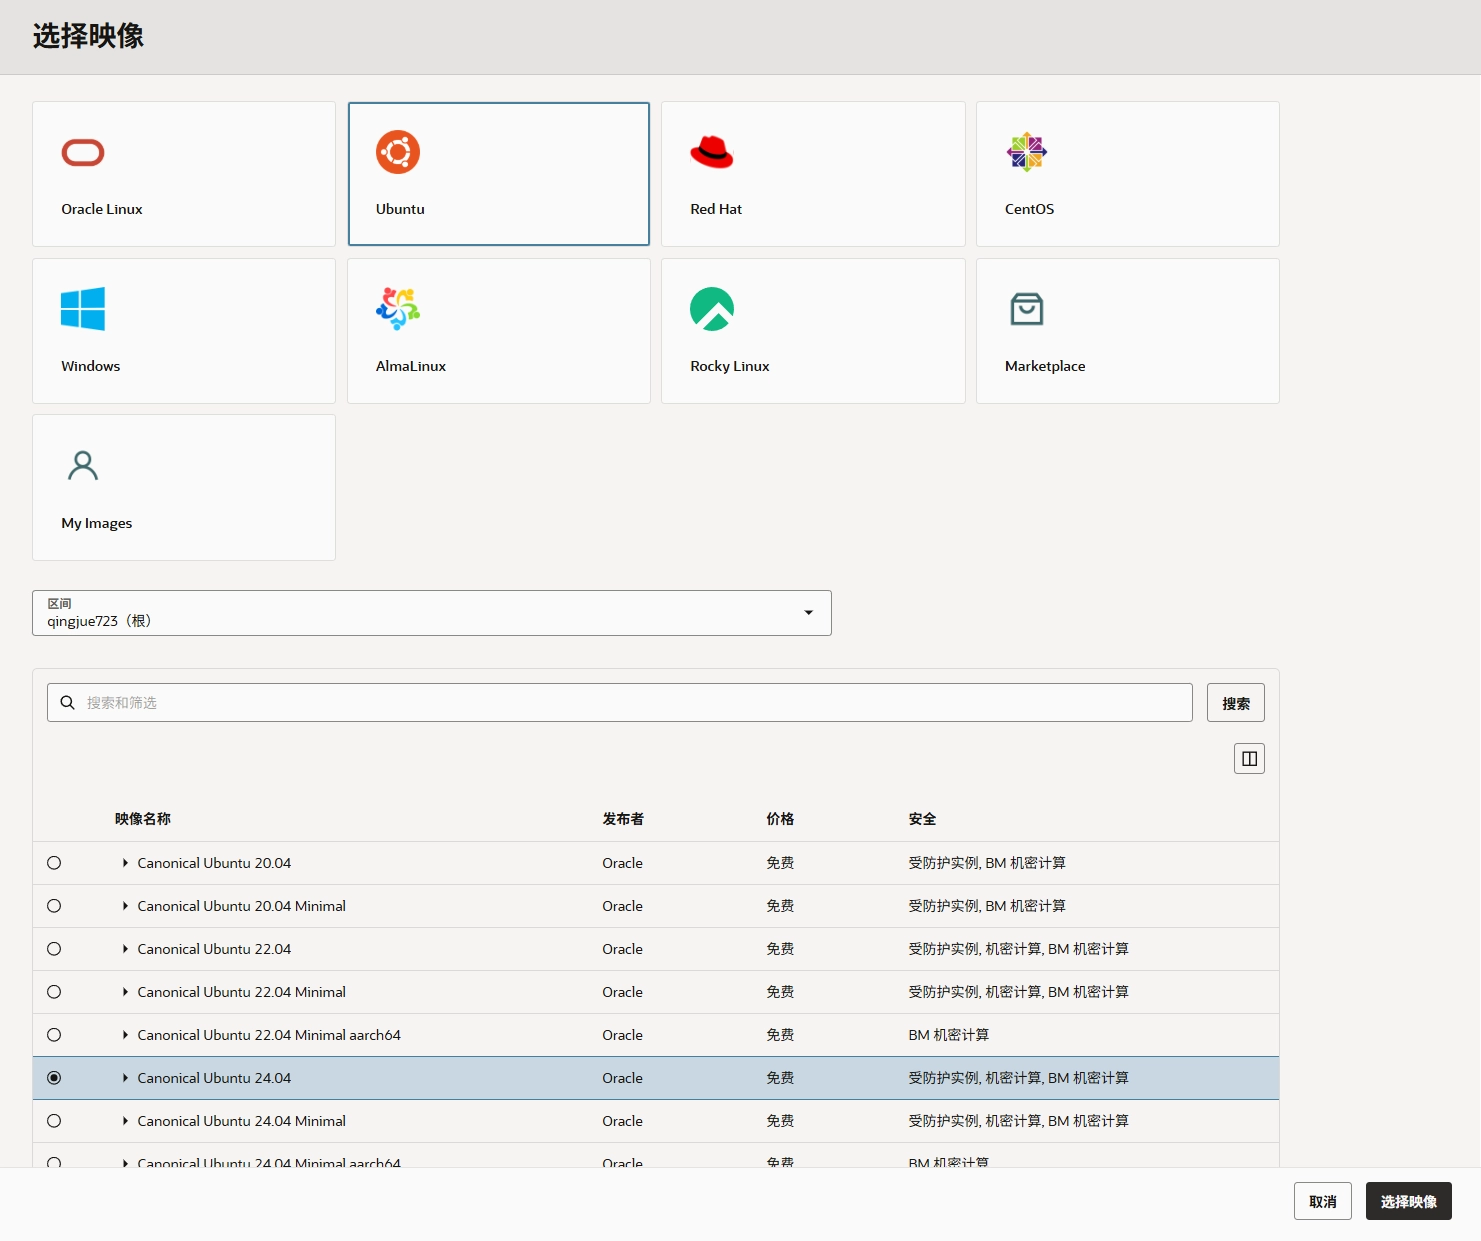Choose the CentOS logo tile
This screenshot has height=1241, width=1481.
1026,152
